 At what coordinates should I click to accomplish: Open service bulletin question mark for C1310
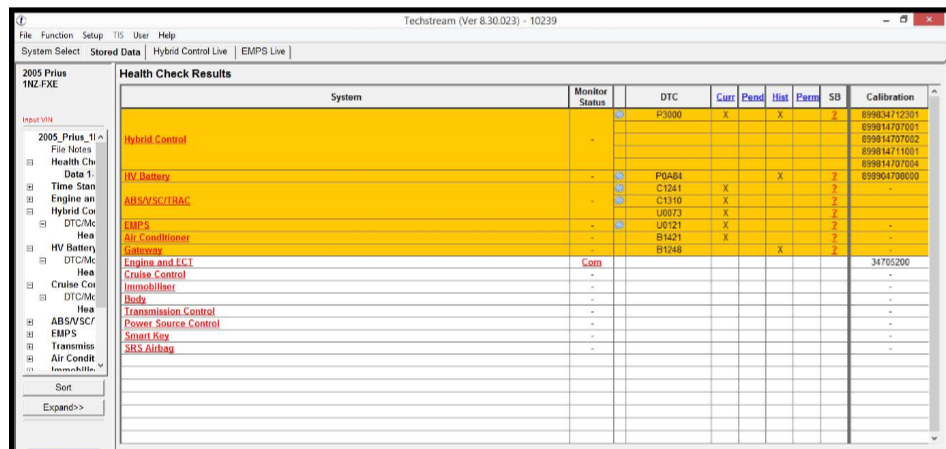[x=834, y=201]
